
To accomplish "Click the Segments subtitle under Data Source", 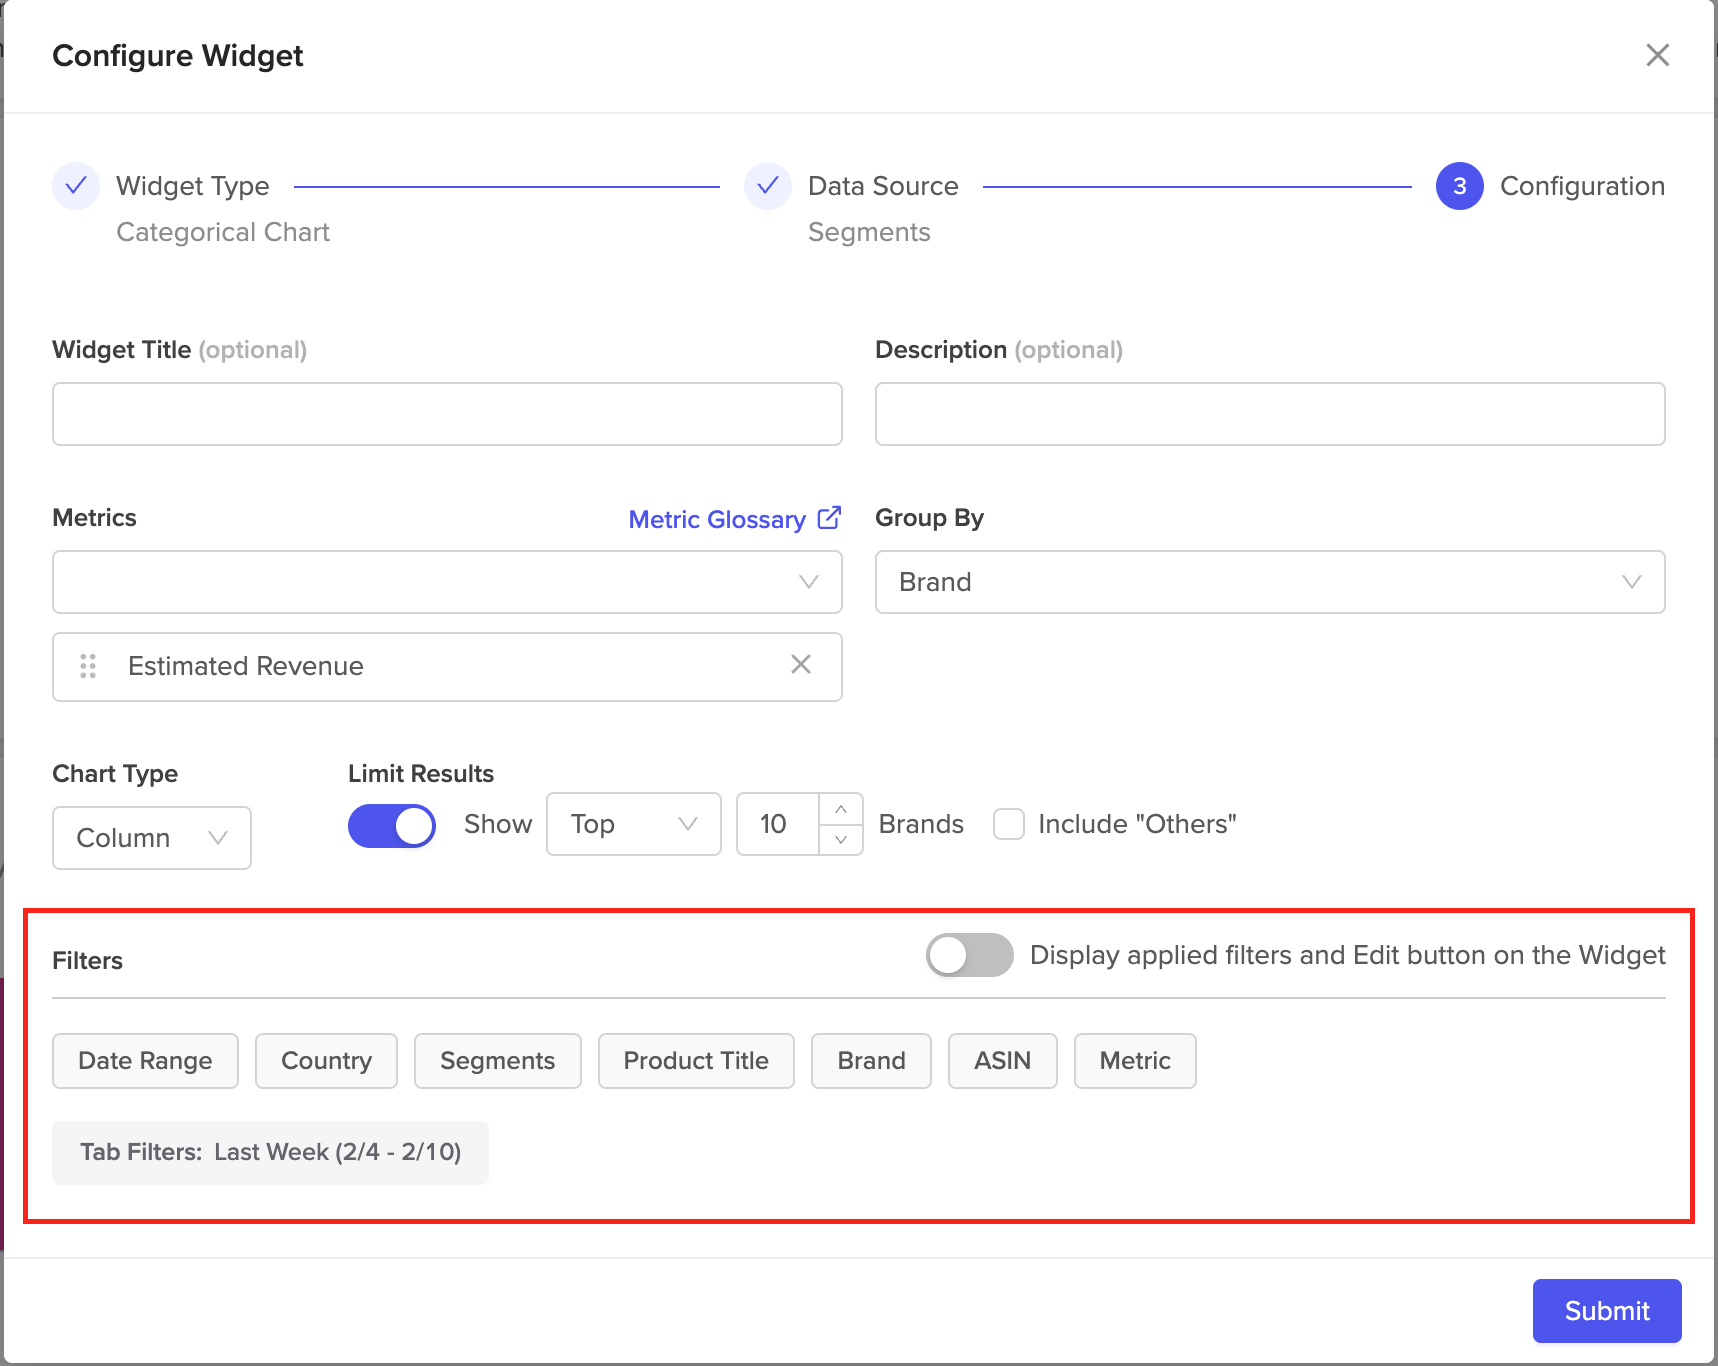I will [x=869, y=232].
